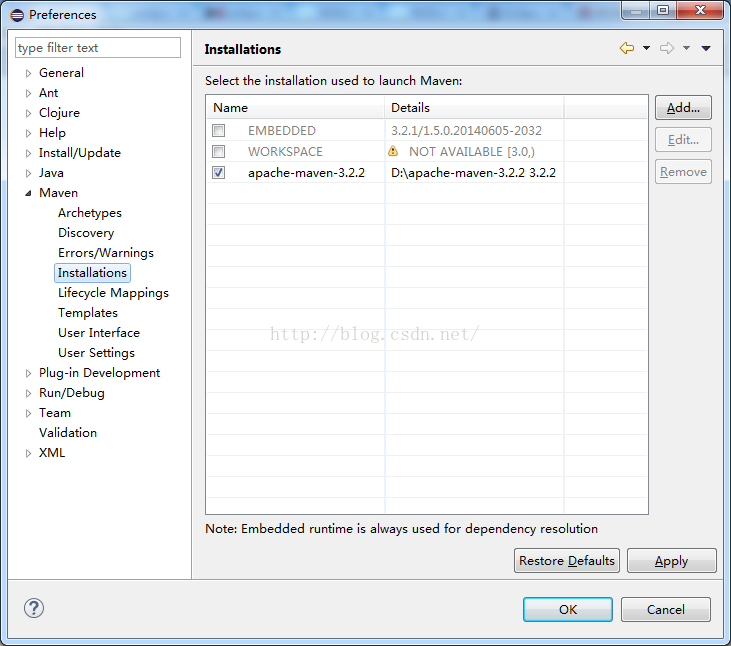This screenshot has height=646, width=731.
Task: Open Lifecycle Mappings page
Action: pos(113,293)
